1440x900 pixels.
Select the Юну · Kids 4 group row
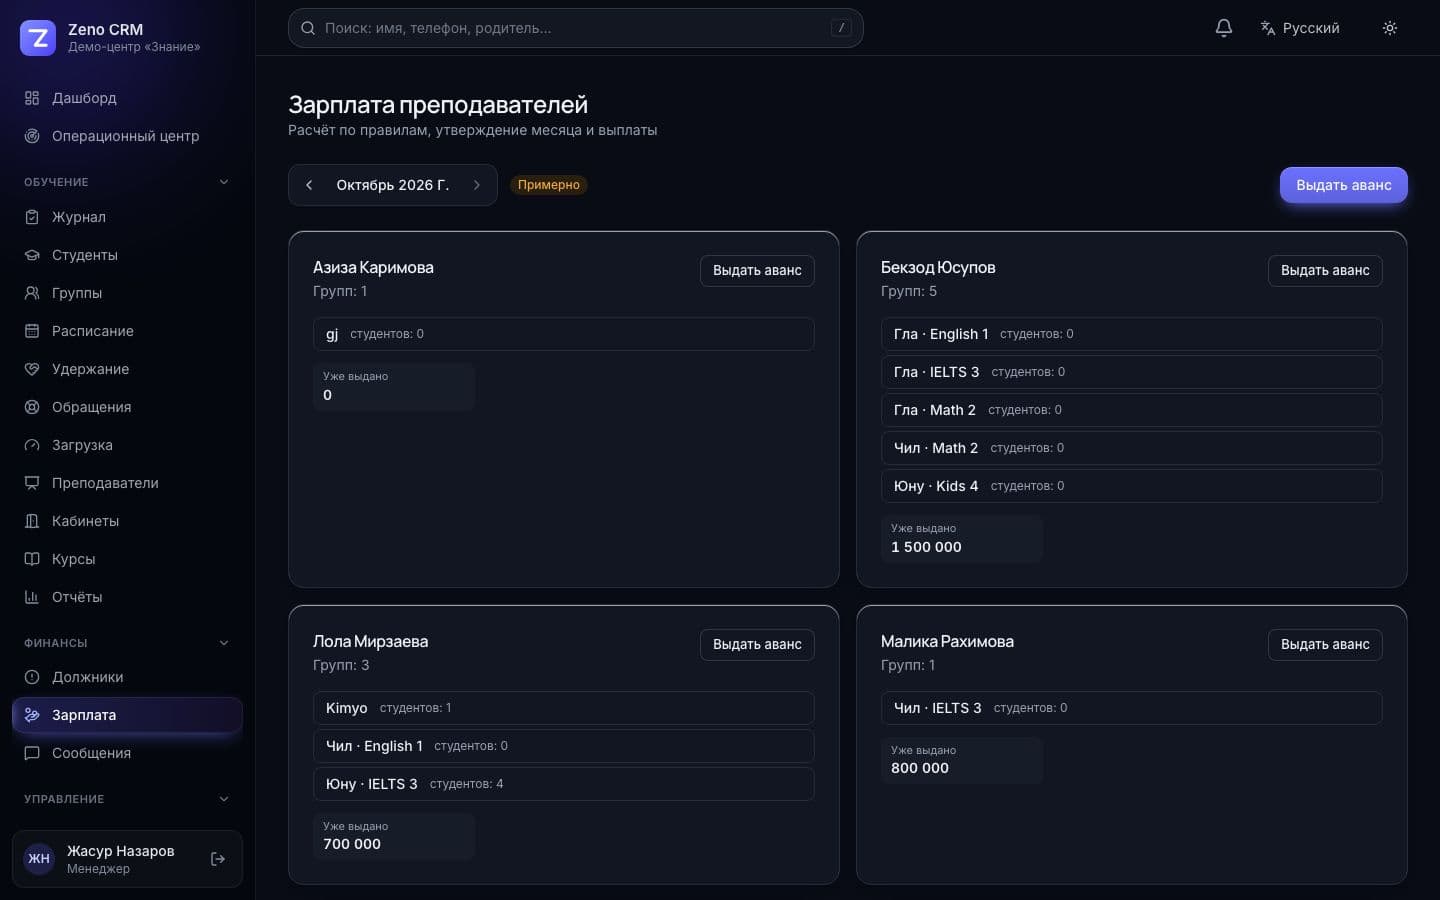point(1131,486)
